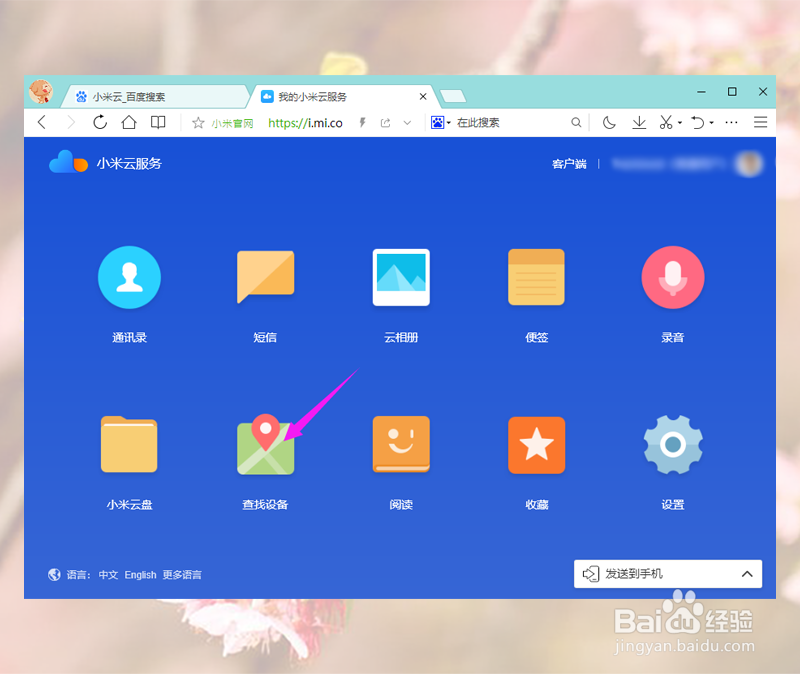This screenshot has height=674, width=800.
Task: Expand the screenshot tool dropdown arrow
Action: pos(680,123)
